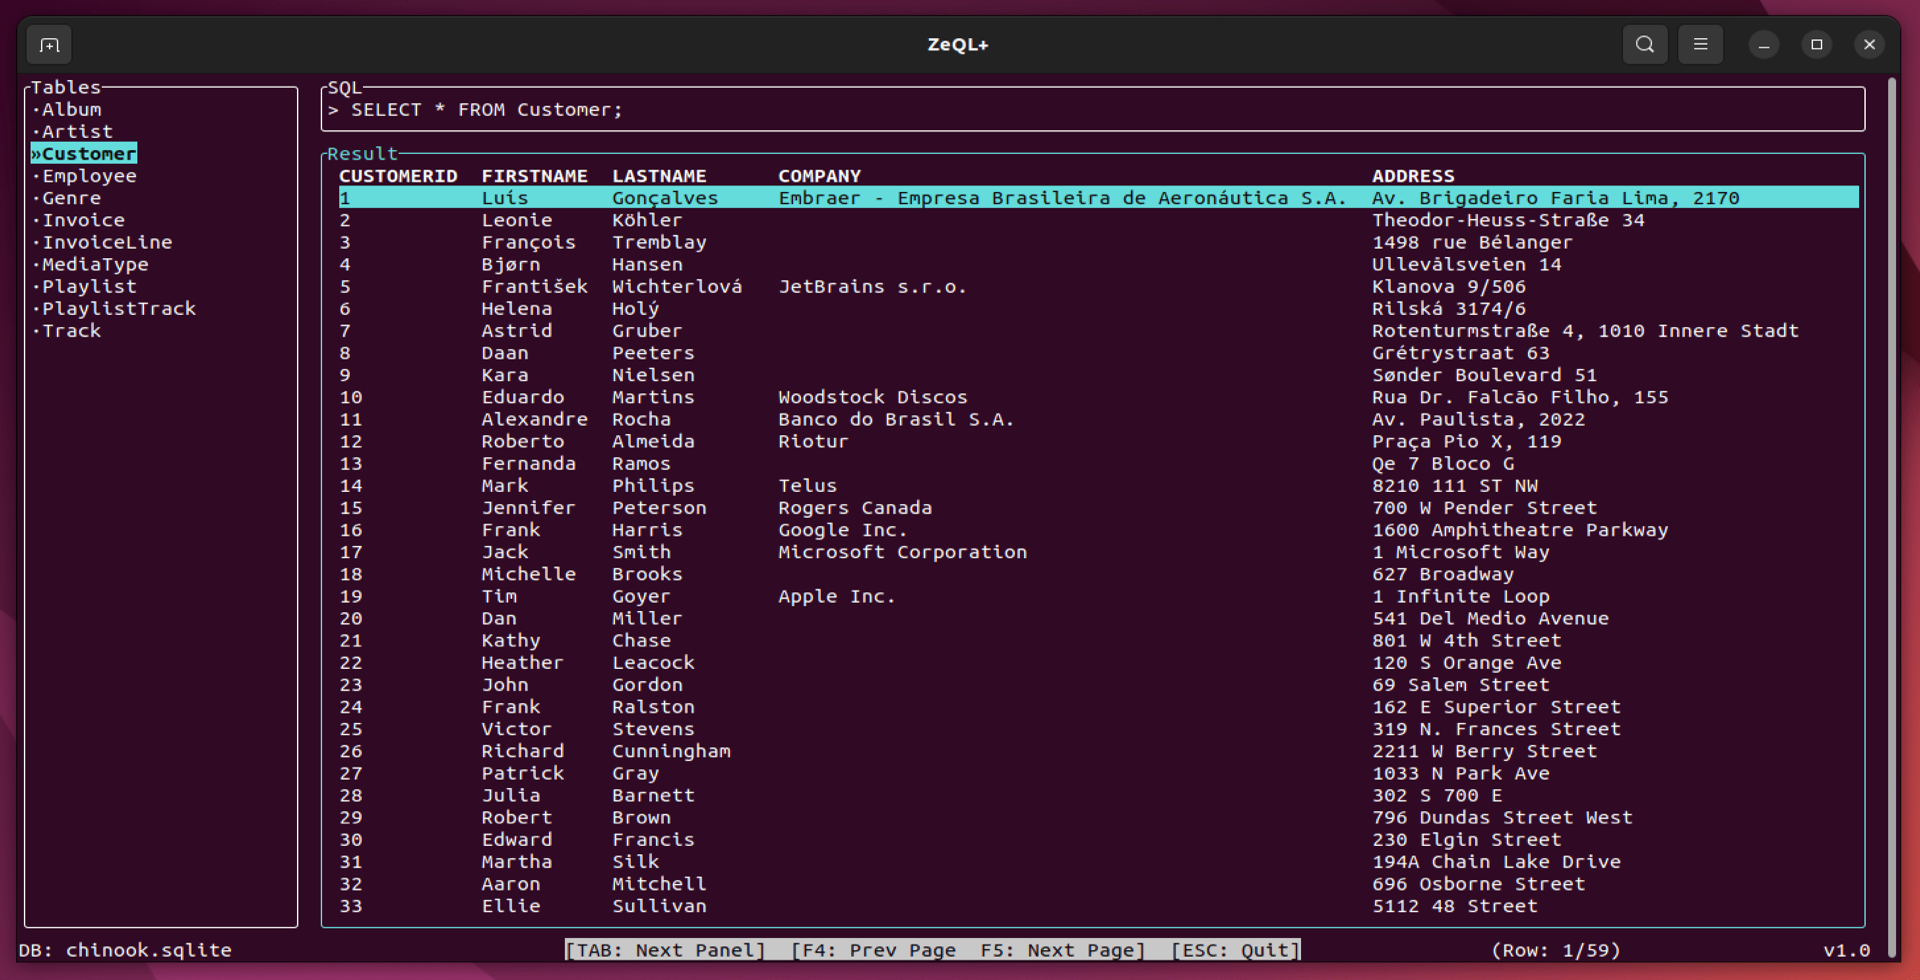Click the Telus company cell
Screen dimensions: 1920x980
(807, 486)
